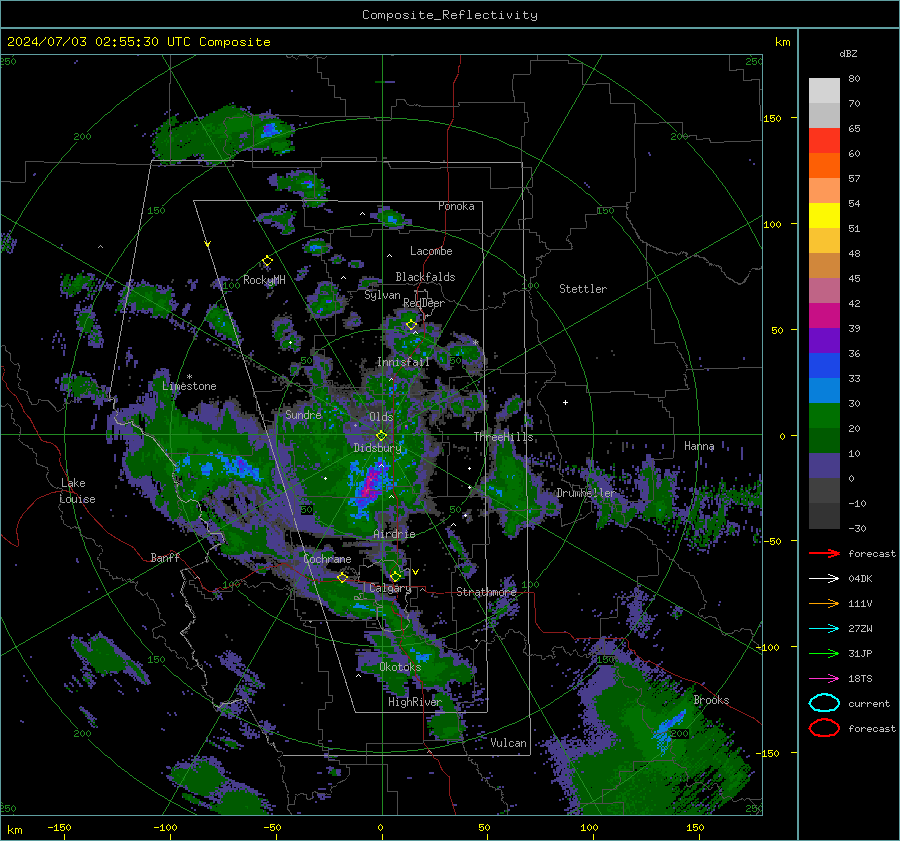This screenshot has height=841, width=900.
Task: Click the cyan current ellipse legend icon
Action: click(x=824, y=703)
